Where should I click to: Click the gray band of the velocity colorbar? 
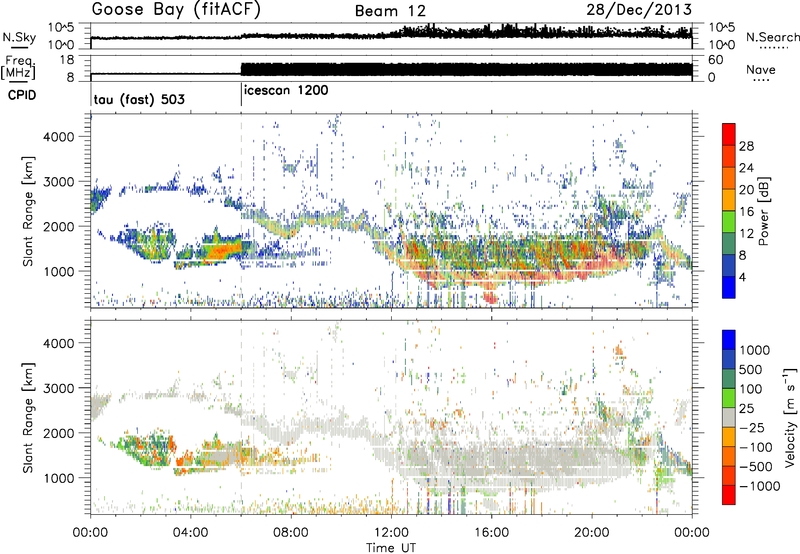click(x=729, y=417)
